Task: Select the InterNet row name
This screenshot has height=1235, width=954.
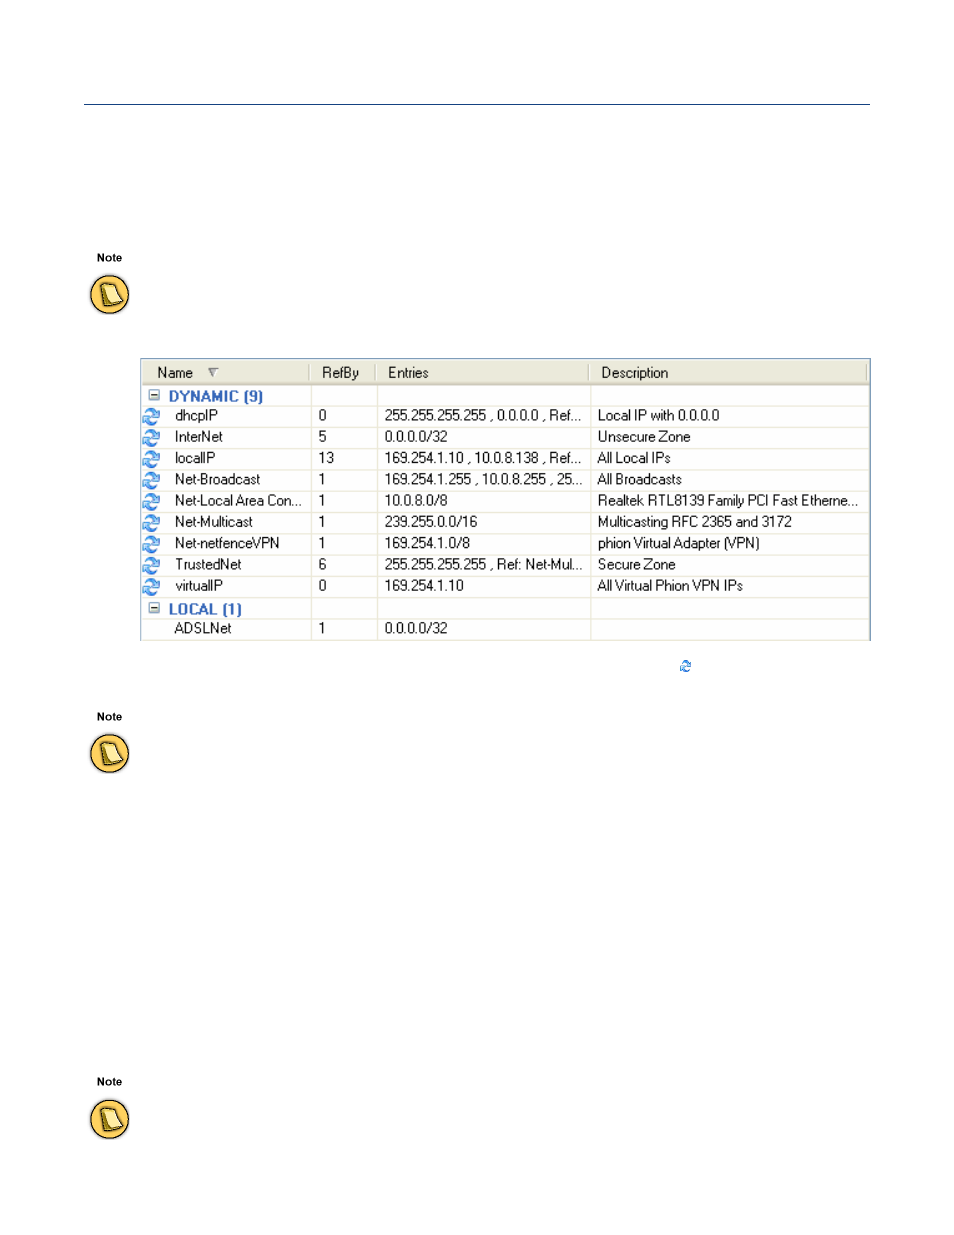Action: (x=199, y=437)
